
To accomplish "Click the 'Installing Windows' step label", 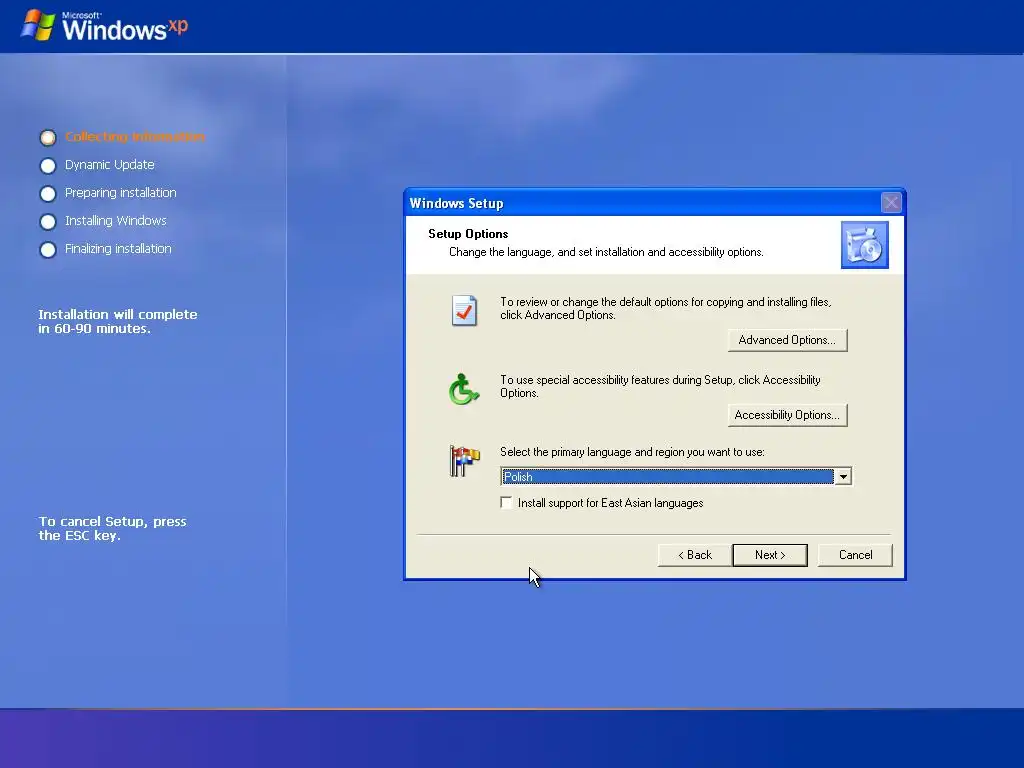I will [x=116, y=221].
